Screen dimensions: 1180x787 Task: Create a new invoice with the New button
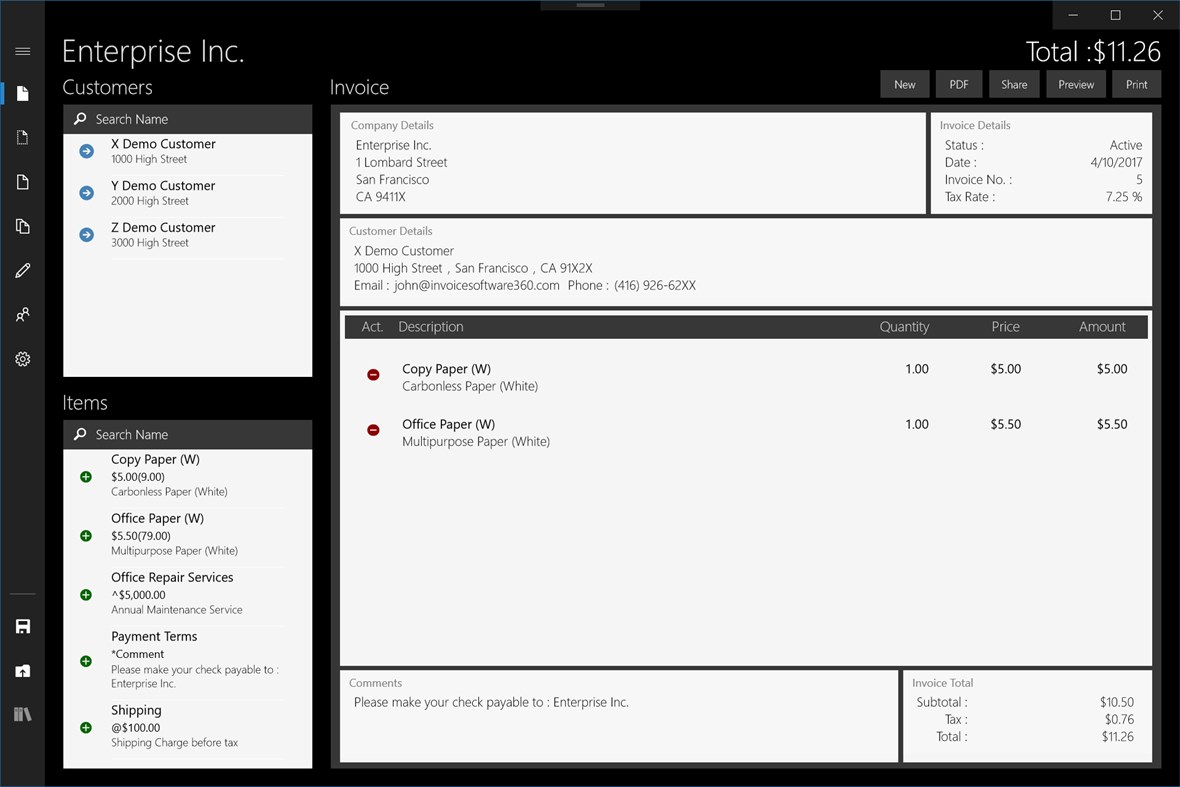904,84
